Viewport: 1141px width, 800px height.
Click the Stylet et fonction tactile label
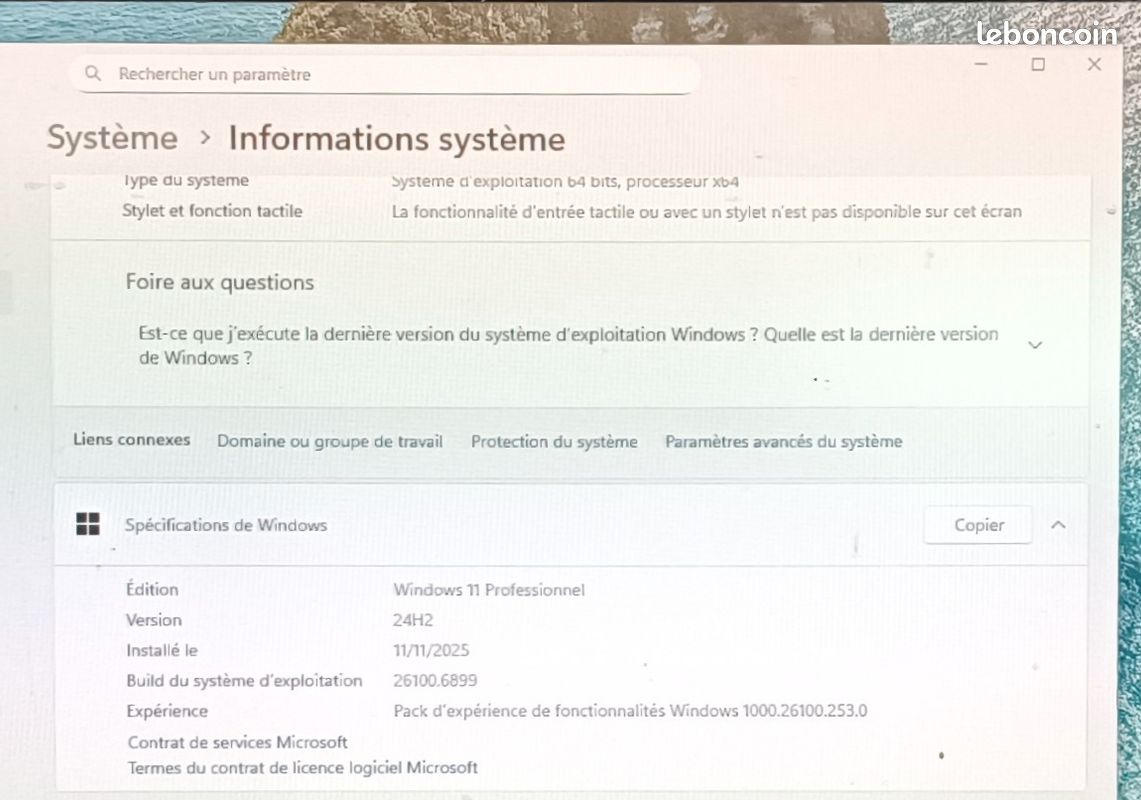point(212,211)
